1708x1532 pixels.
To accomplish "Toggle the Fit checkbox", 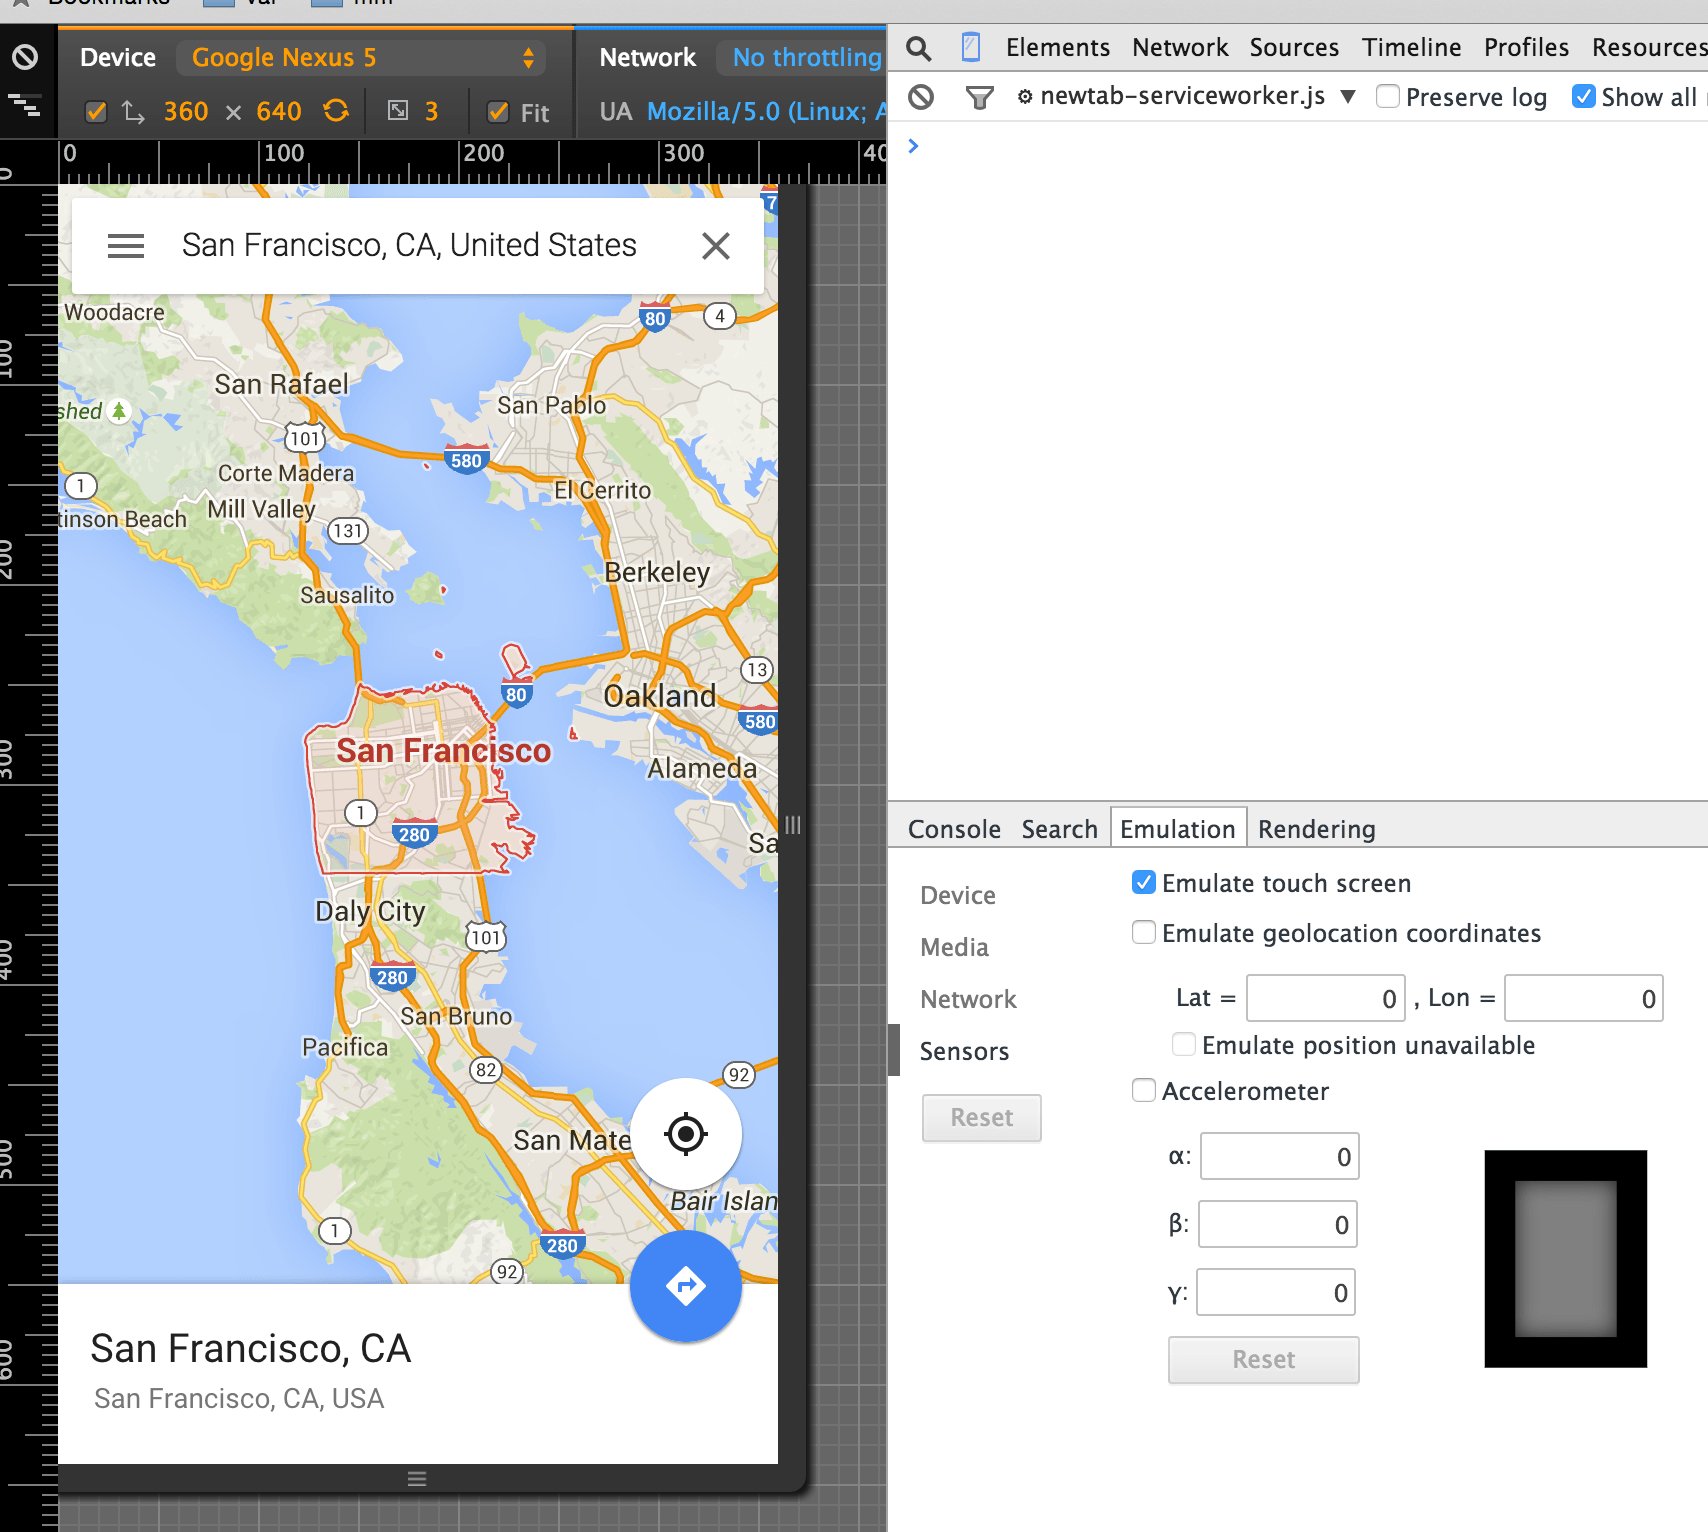I will pos(498,112).
